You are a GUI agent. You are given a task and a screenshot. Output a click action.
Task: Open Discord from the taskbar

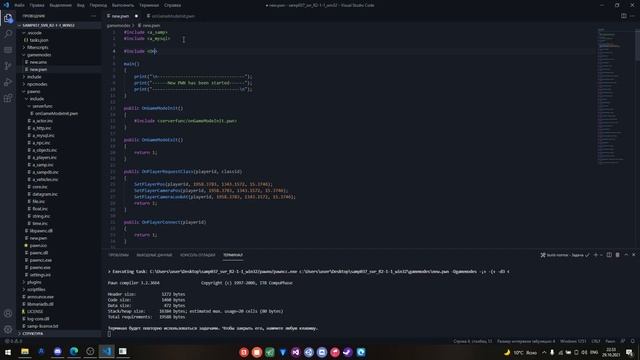58,352
